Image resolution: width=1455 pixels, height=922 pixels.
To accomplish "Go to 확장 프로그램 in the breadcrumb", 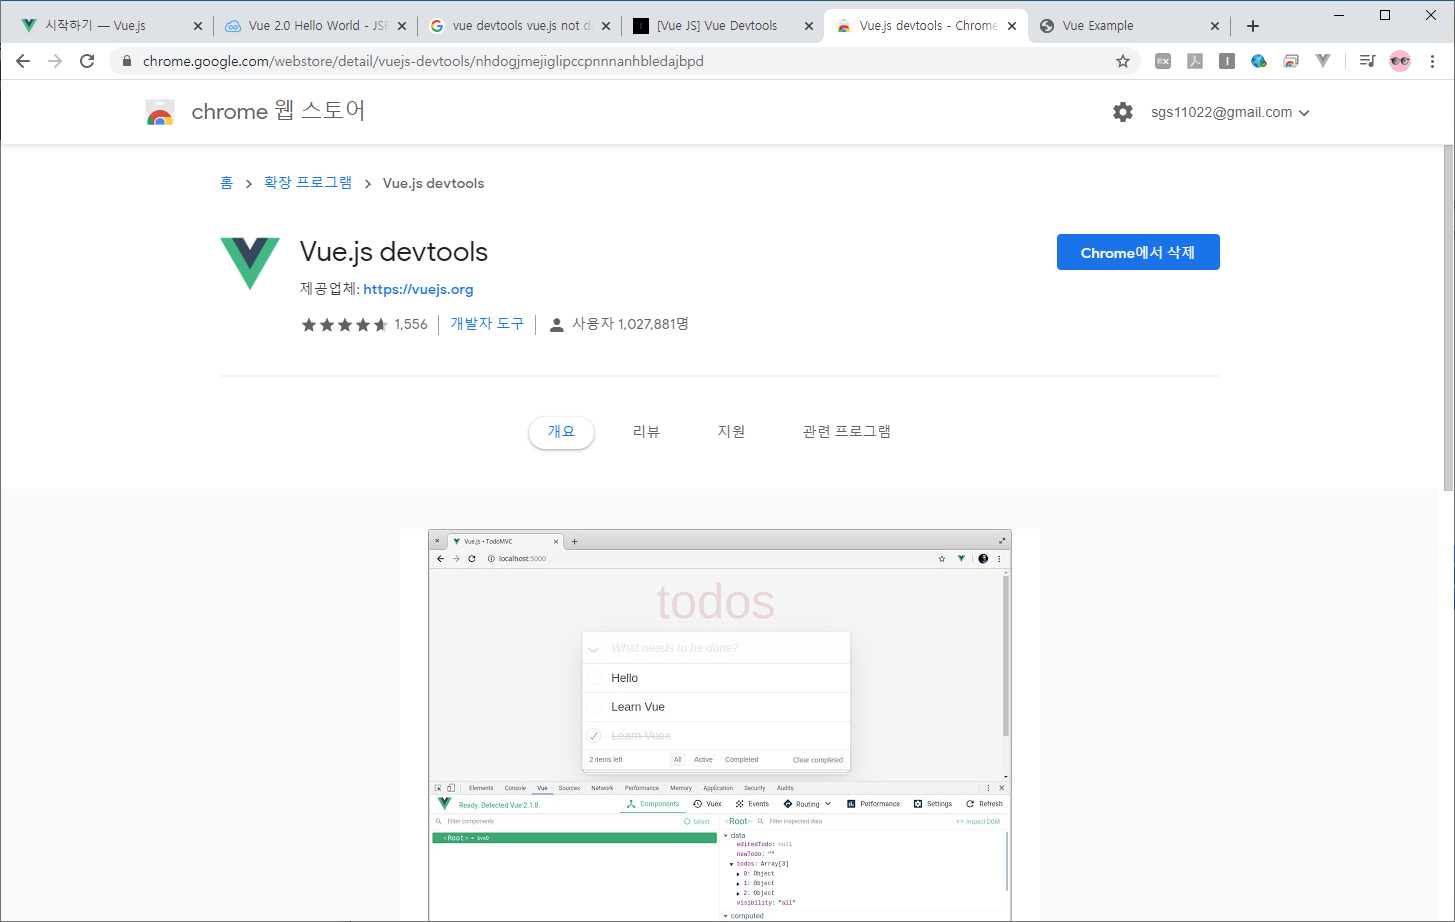I will (x=308, y=183).
